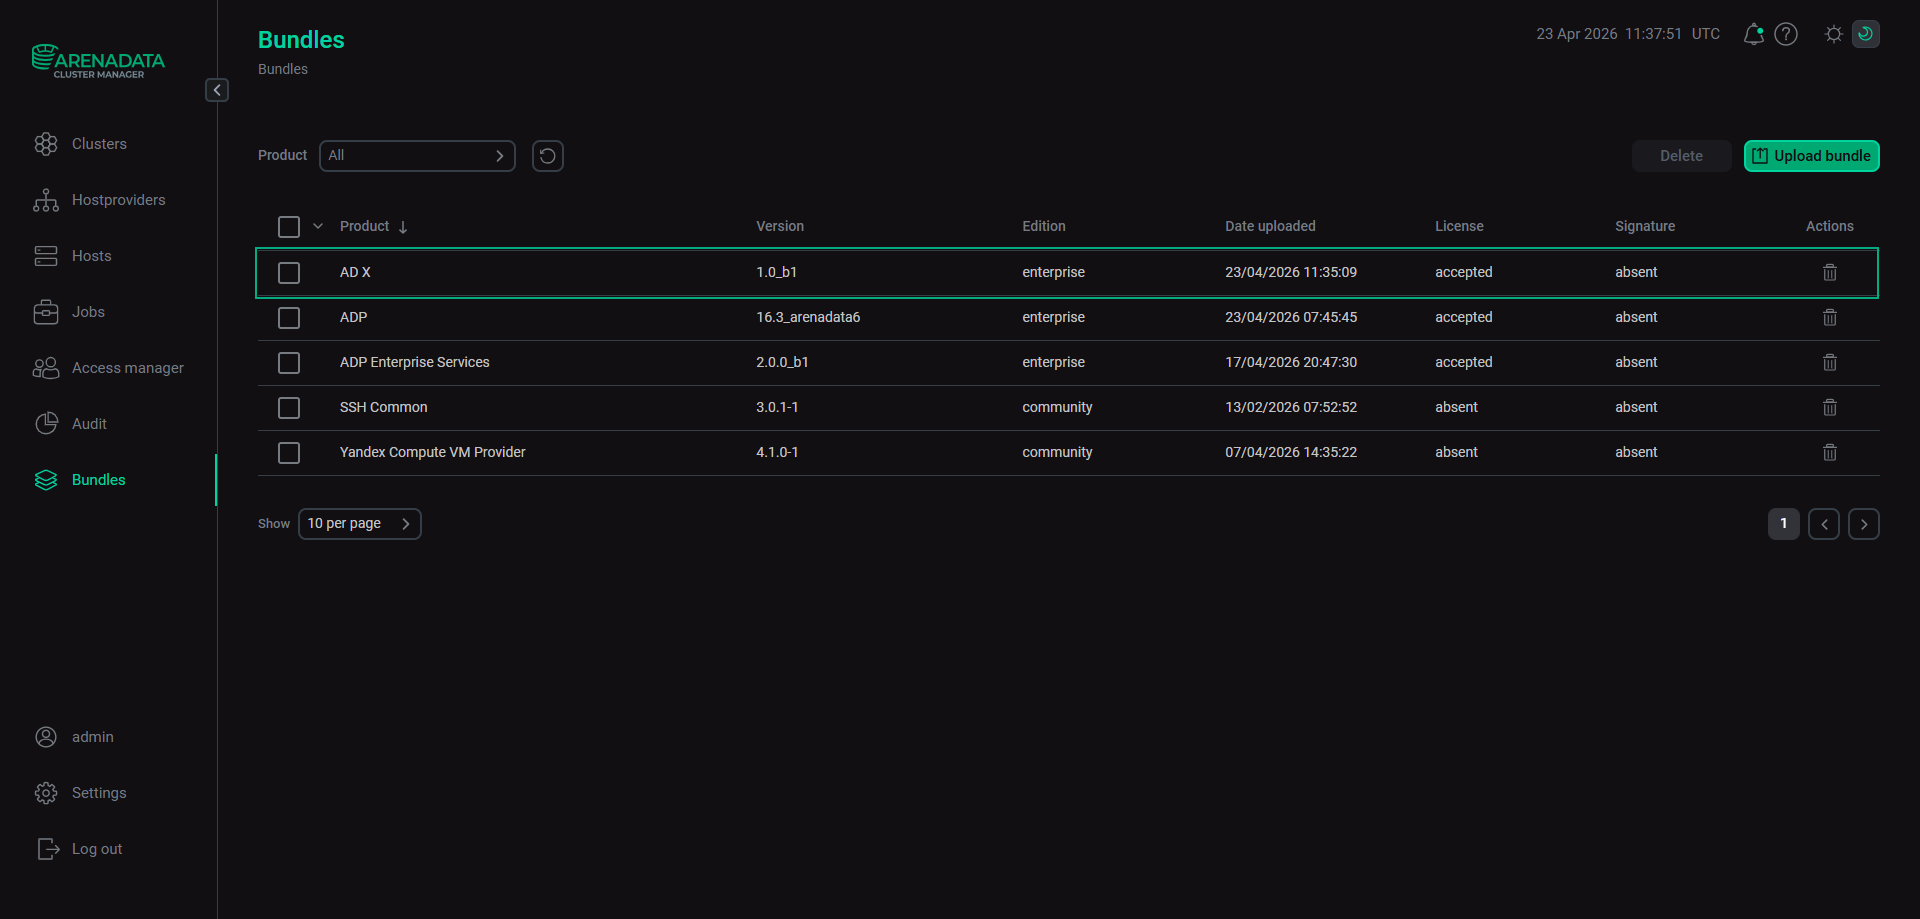Screen dimensions: 1920x919
Task: Click the SSH Common product name
Action: (x=384, y=407)
